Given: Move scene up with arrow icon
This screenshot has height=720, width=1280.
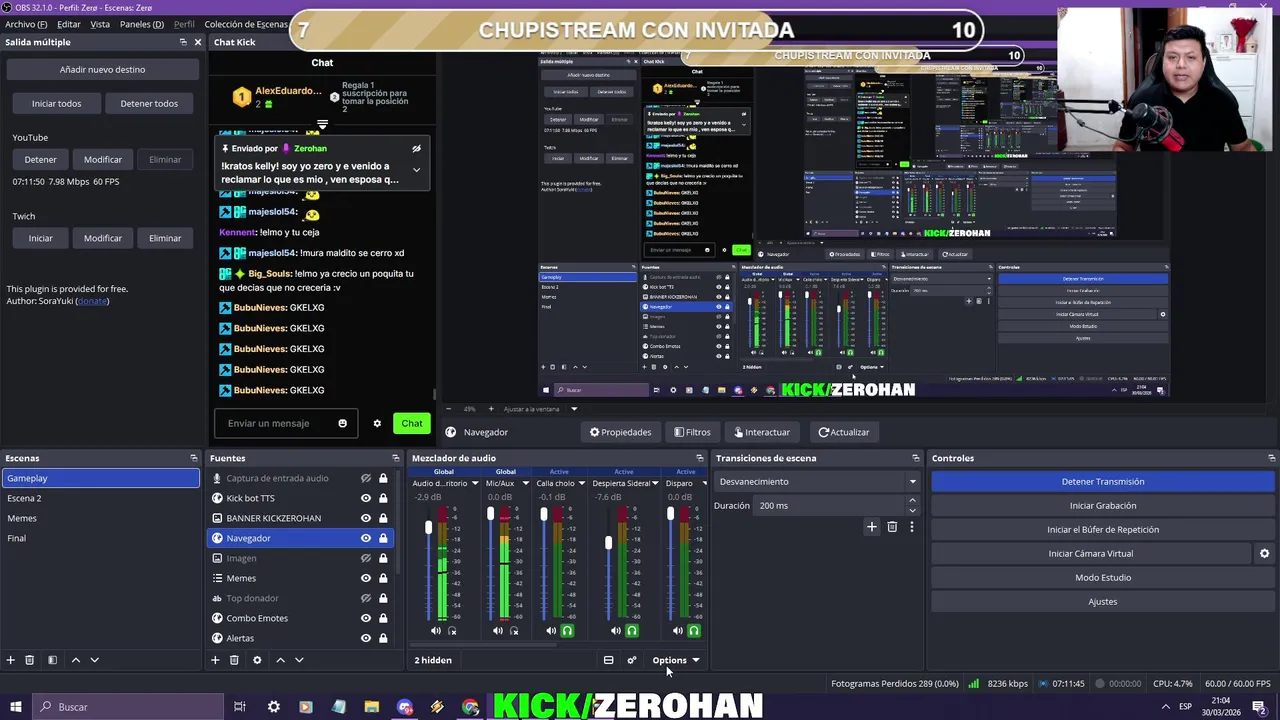Looking at the screenshot, I should [75, 660].
